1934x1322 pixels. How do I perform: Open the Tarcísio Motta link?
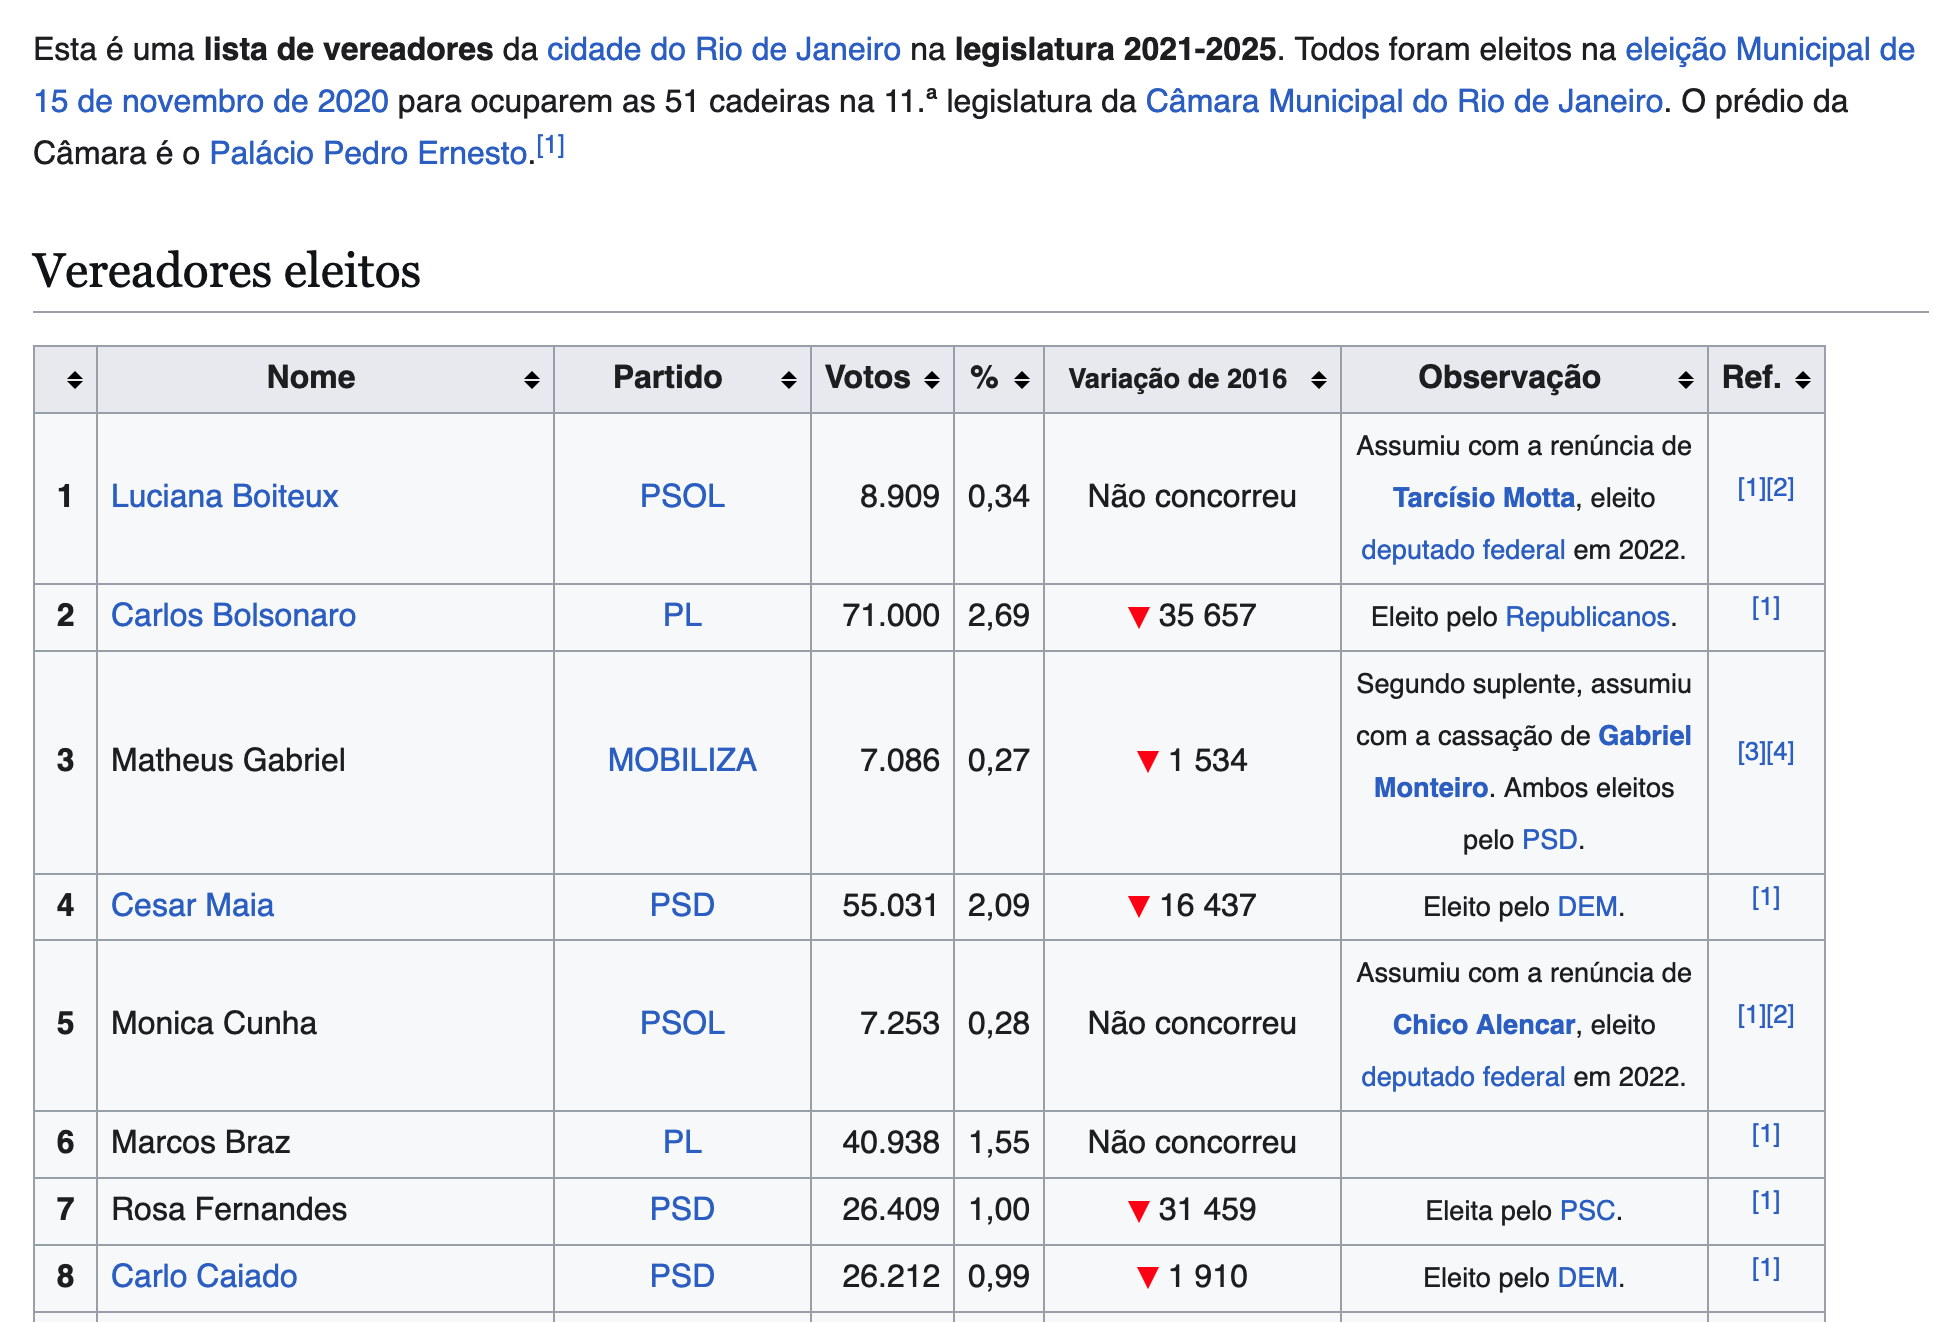click(1483, 497)
